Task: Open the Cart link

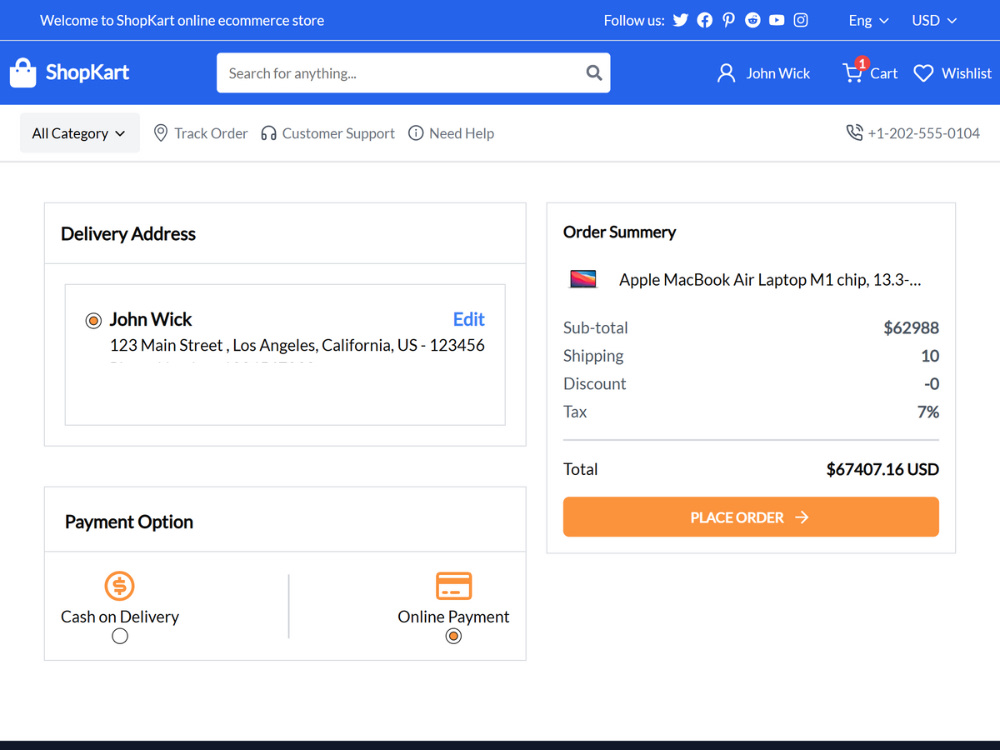Action: (883, 73)
